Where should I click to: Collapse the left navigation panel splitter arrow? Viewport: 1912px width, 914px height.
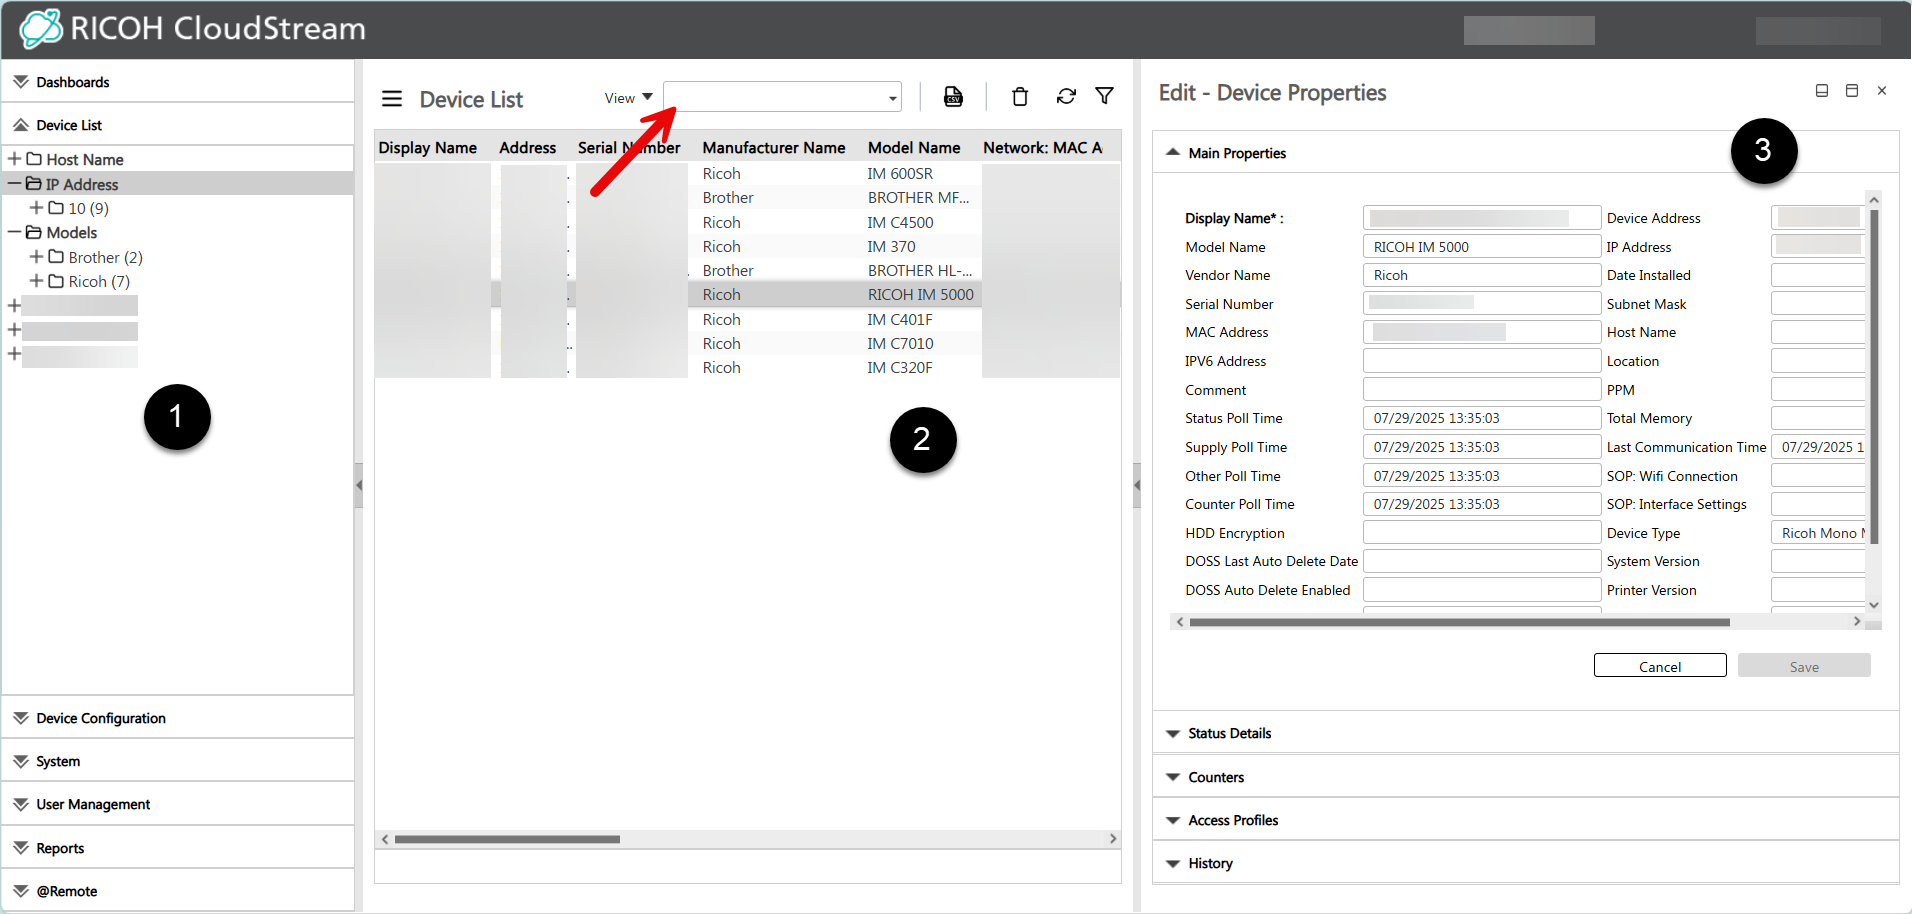click(358, 486)
